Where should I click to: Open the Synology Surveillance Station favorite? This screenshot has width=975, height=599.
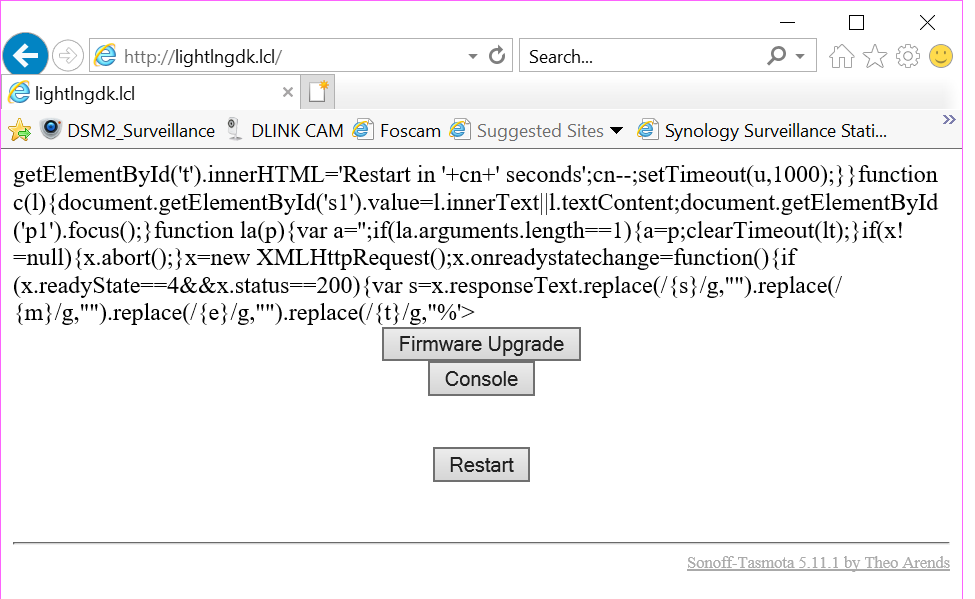tap(762, 131)
